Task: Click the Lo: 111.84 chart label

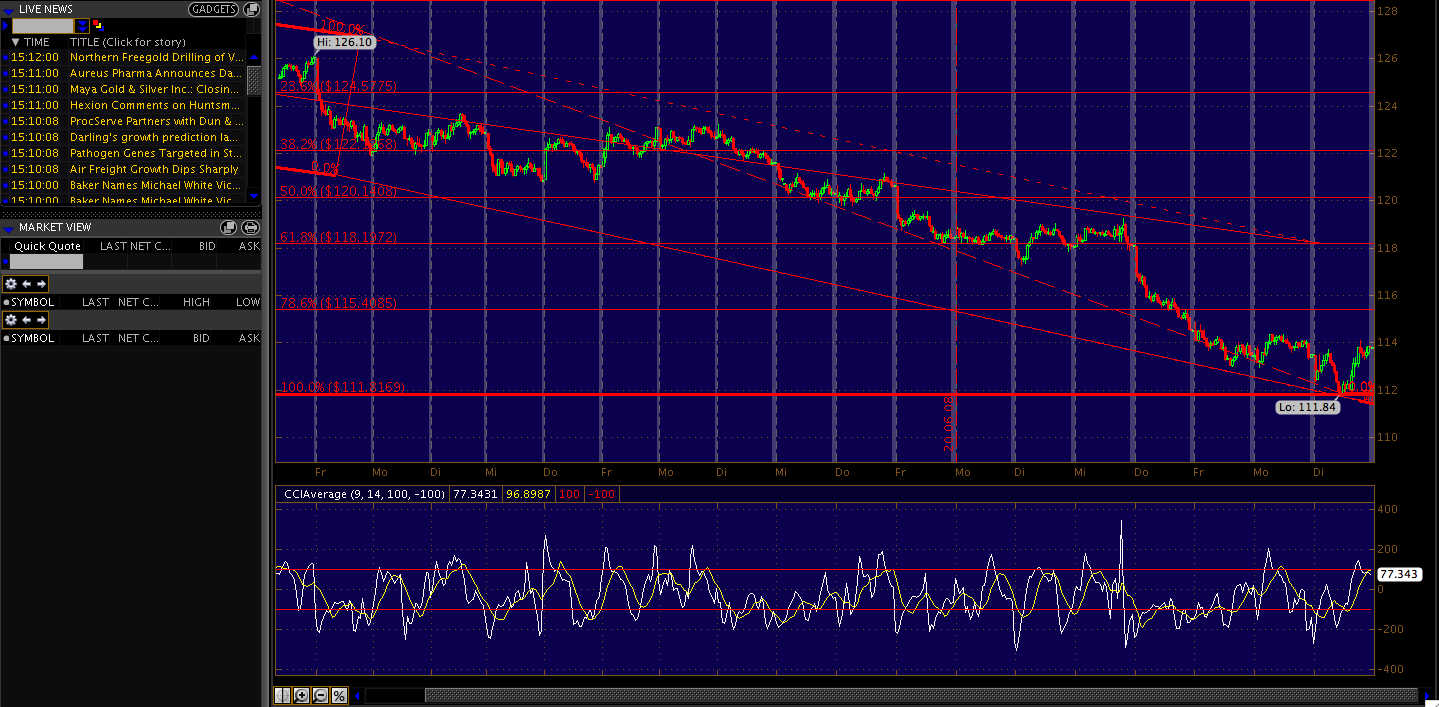Action: click(1307, 407)
